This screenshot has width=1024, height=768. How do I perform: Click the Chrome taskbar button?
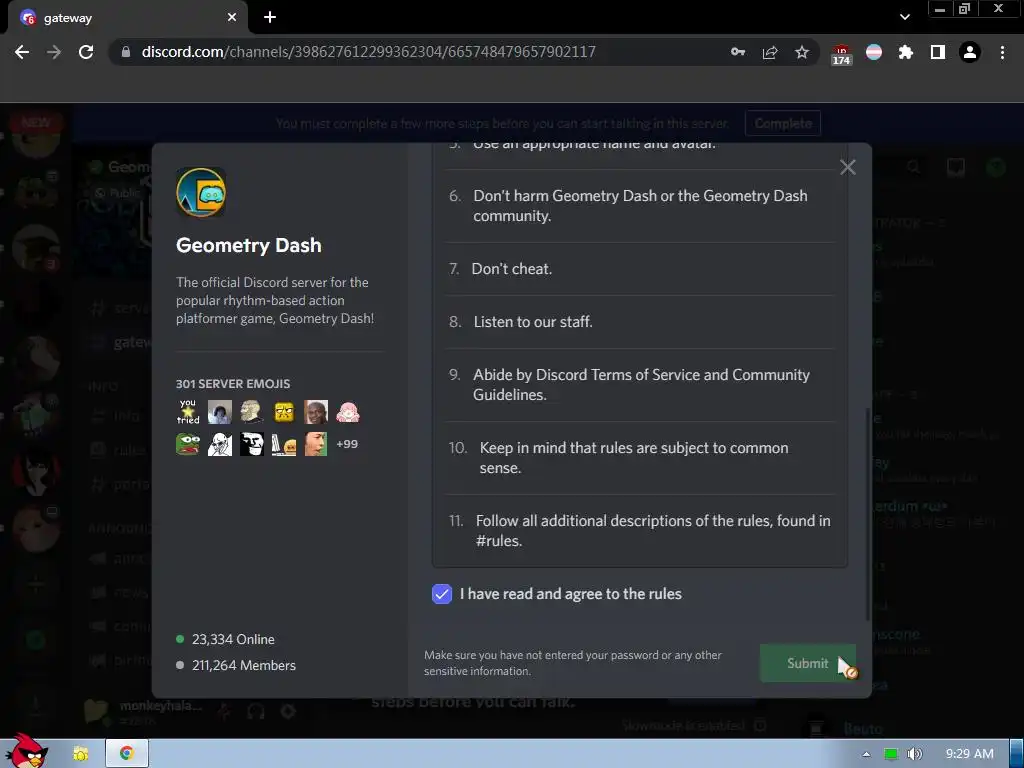pos(127,753)
